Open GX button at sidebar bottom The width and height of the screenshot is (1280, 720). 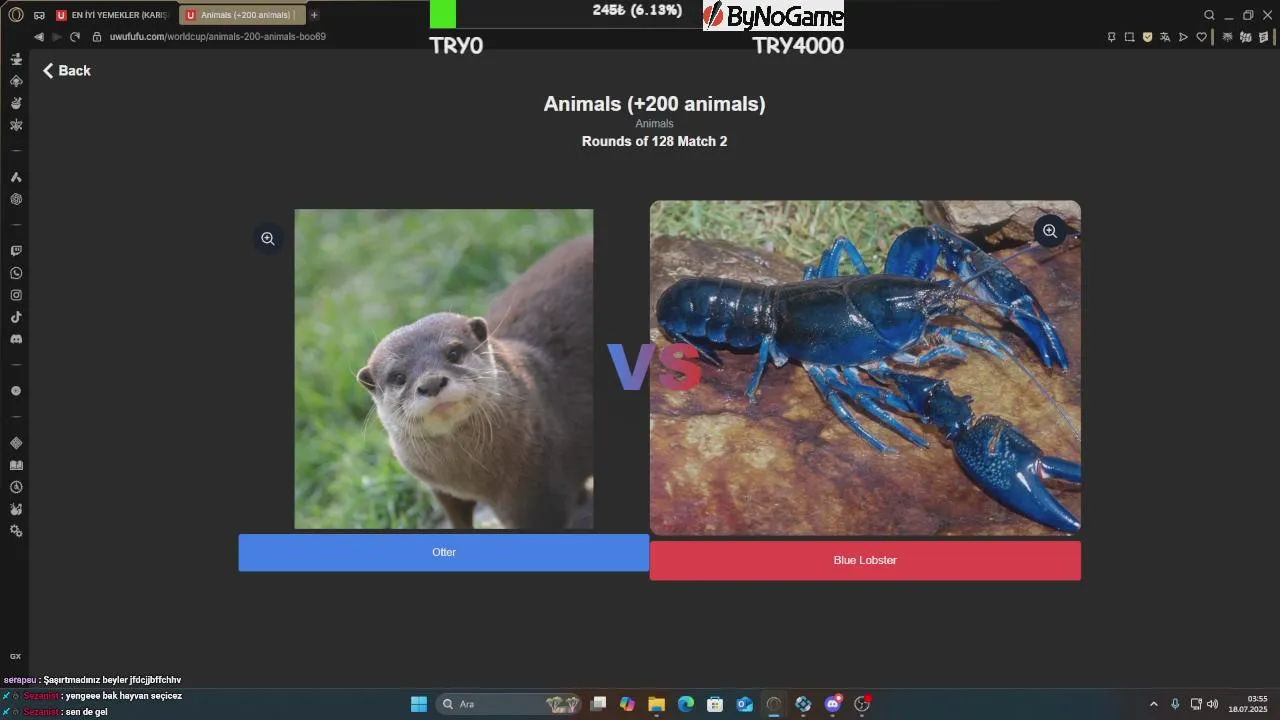[15, 657]
